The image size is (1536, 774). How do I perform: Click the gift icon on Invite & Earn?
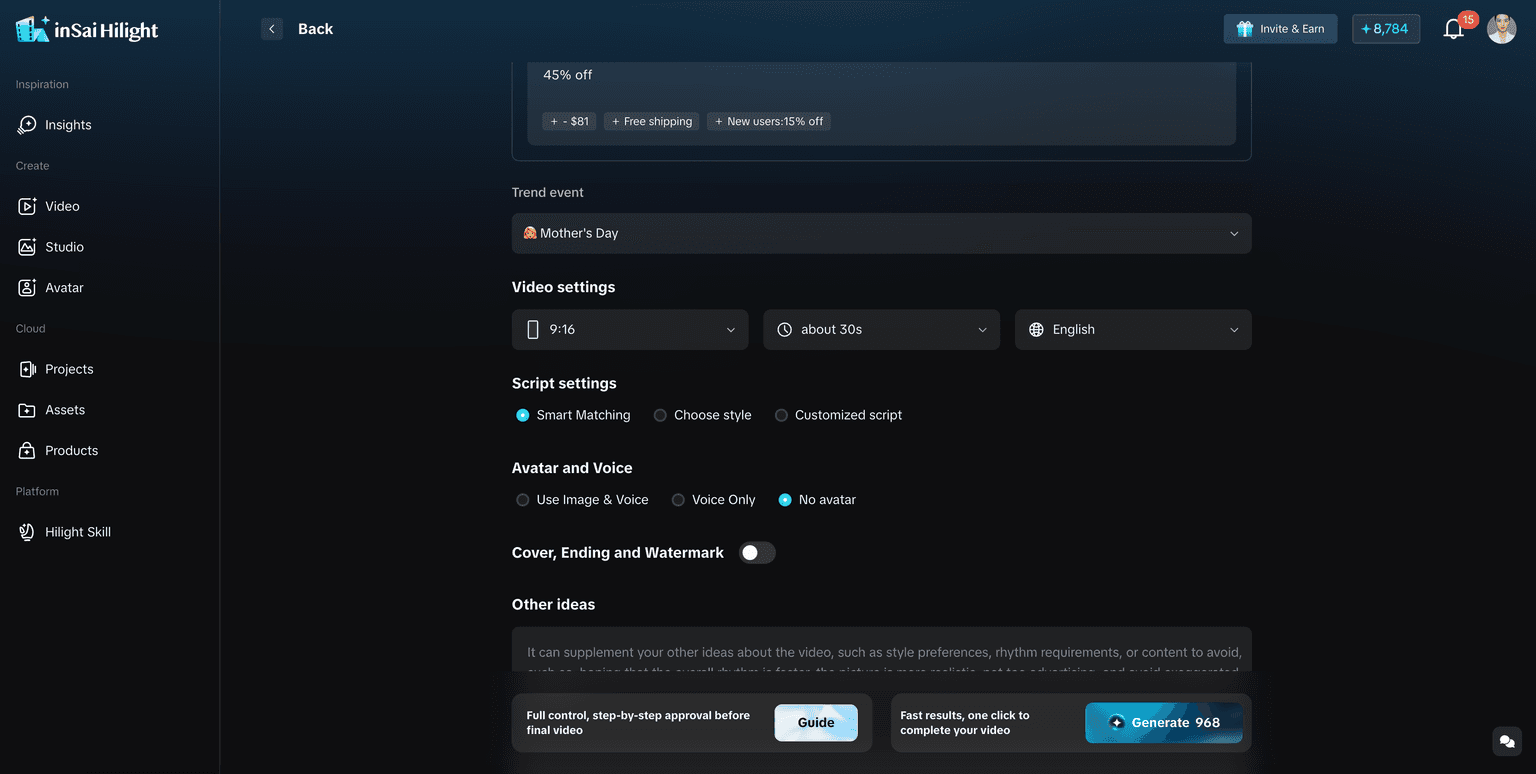click(1245, 29)
